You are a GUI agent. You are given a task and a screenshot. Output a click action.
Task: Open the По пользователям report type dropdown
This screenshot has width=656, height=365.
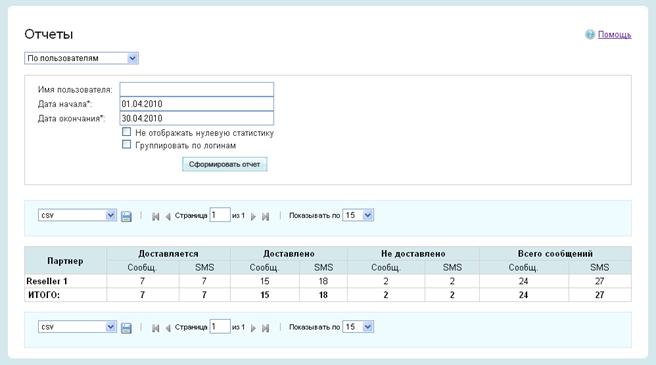point(81,58)
